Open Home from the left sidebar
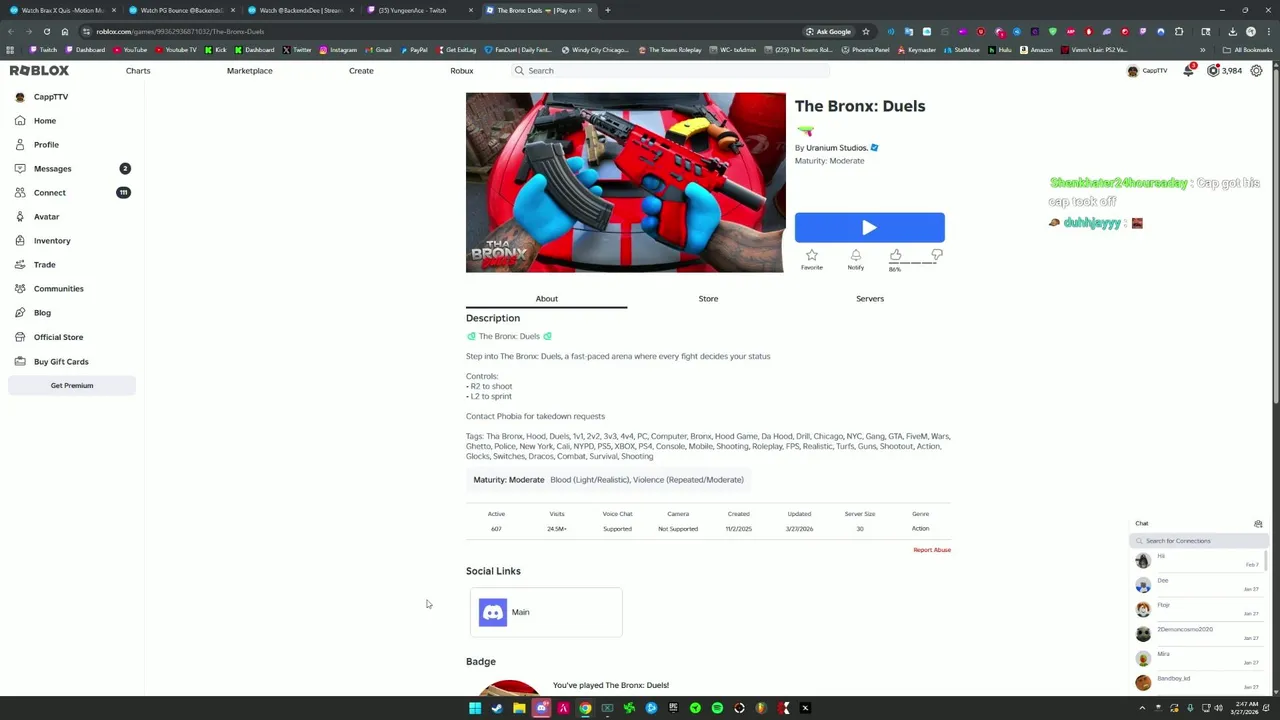Screen dimensions: 1280x720 point(45,121)
